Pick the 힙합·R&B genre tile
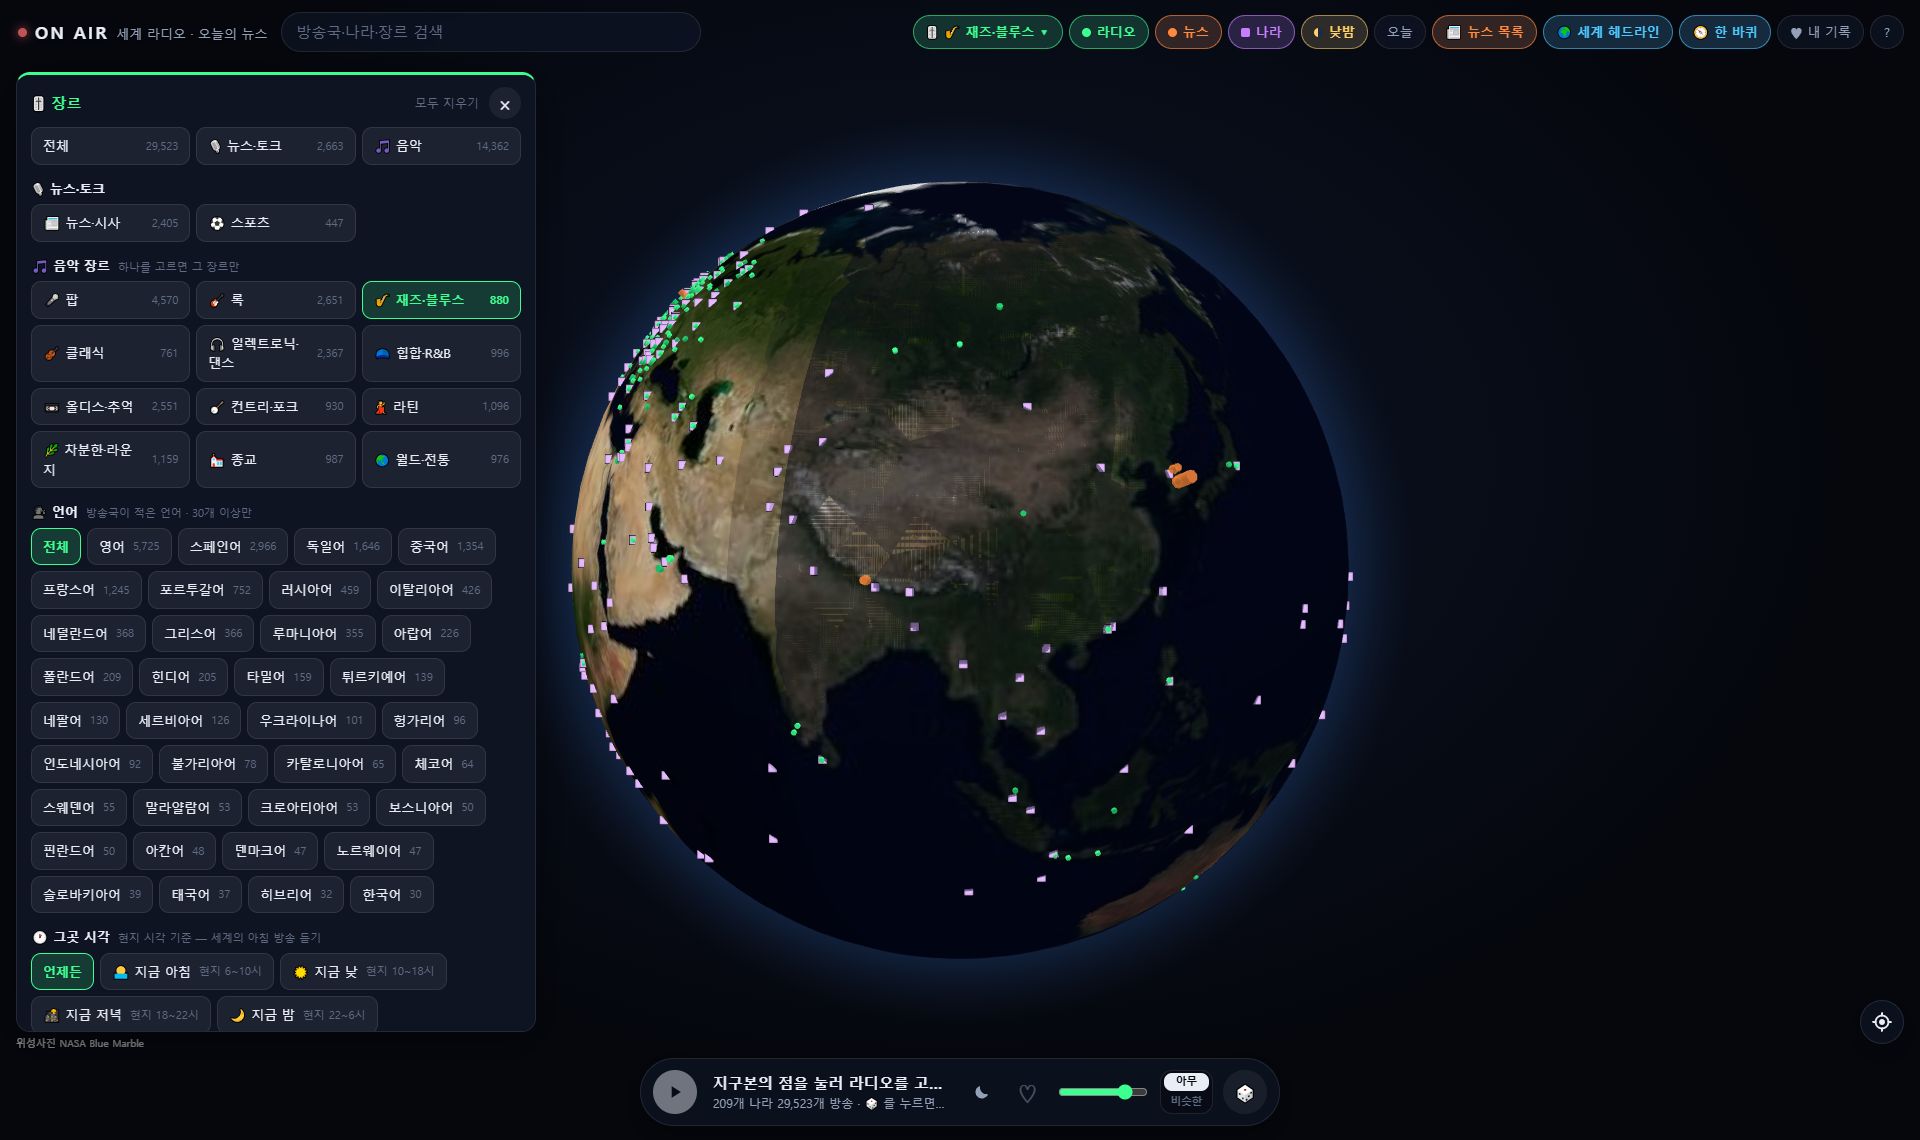The height and width of the screenshot is (1140, 1920). pos(441,353)
